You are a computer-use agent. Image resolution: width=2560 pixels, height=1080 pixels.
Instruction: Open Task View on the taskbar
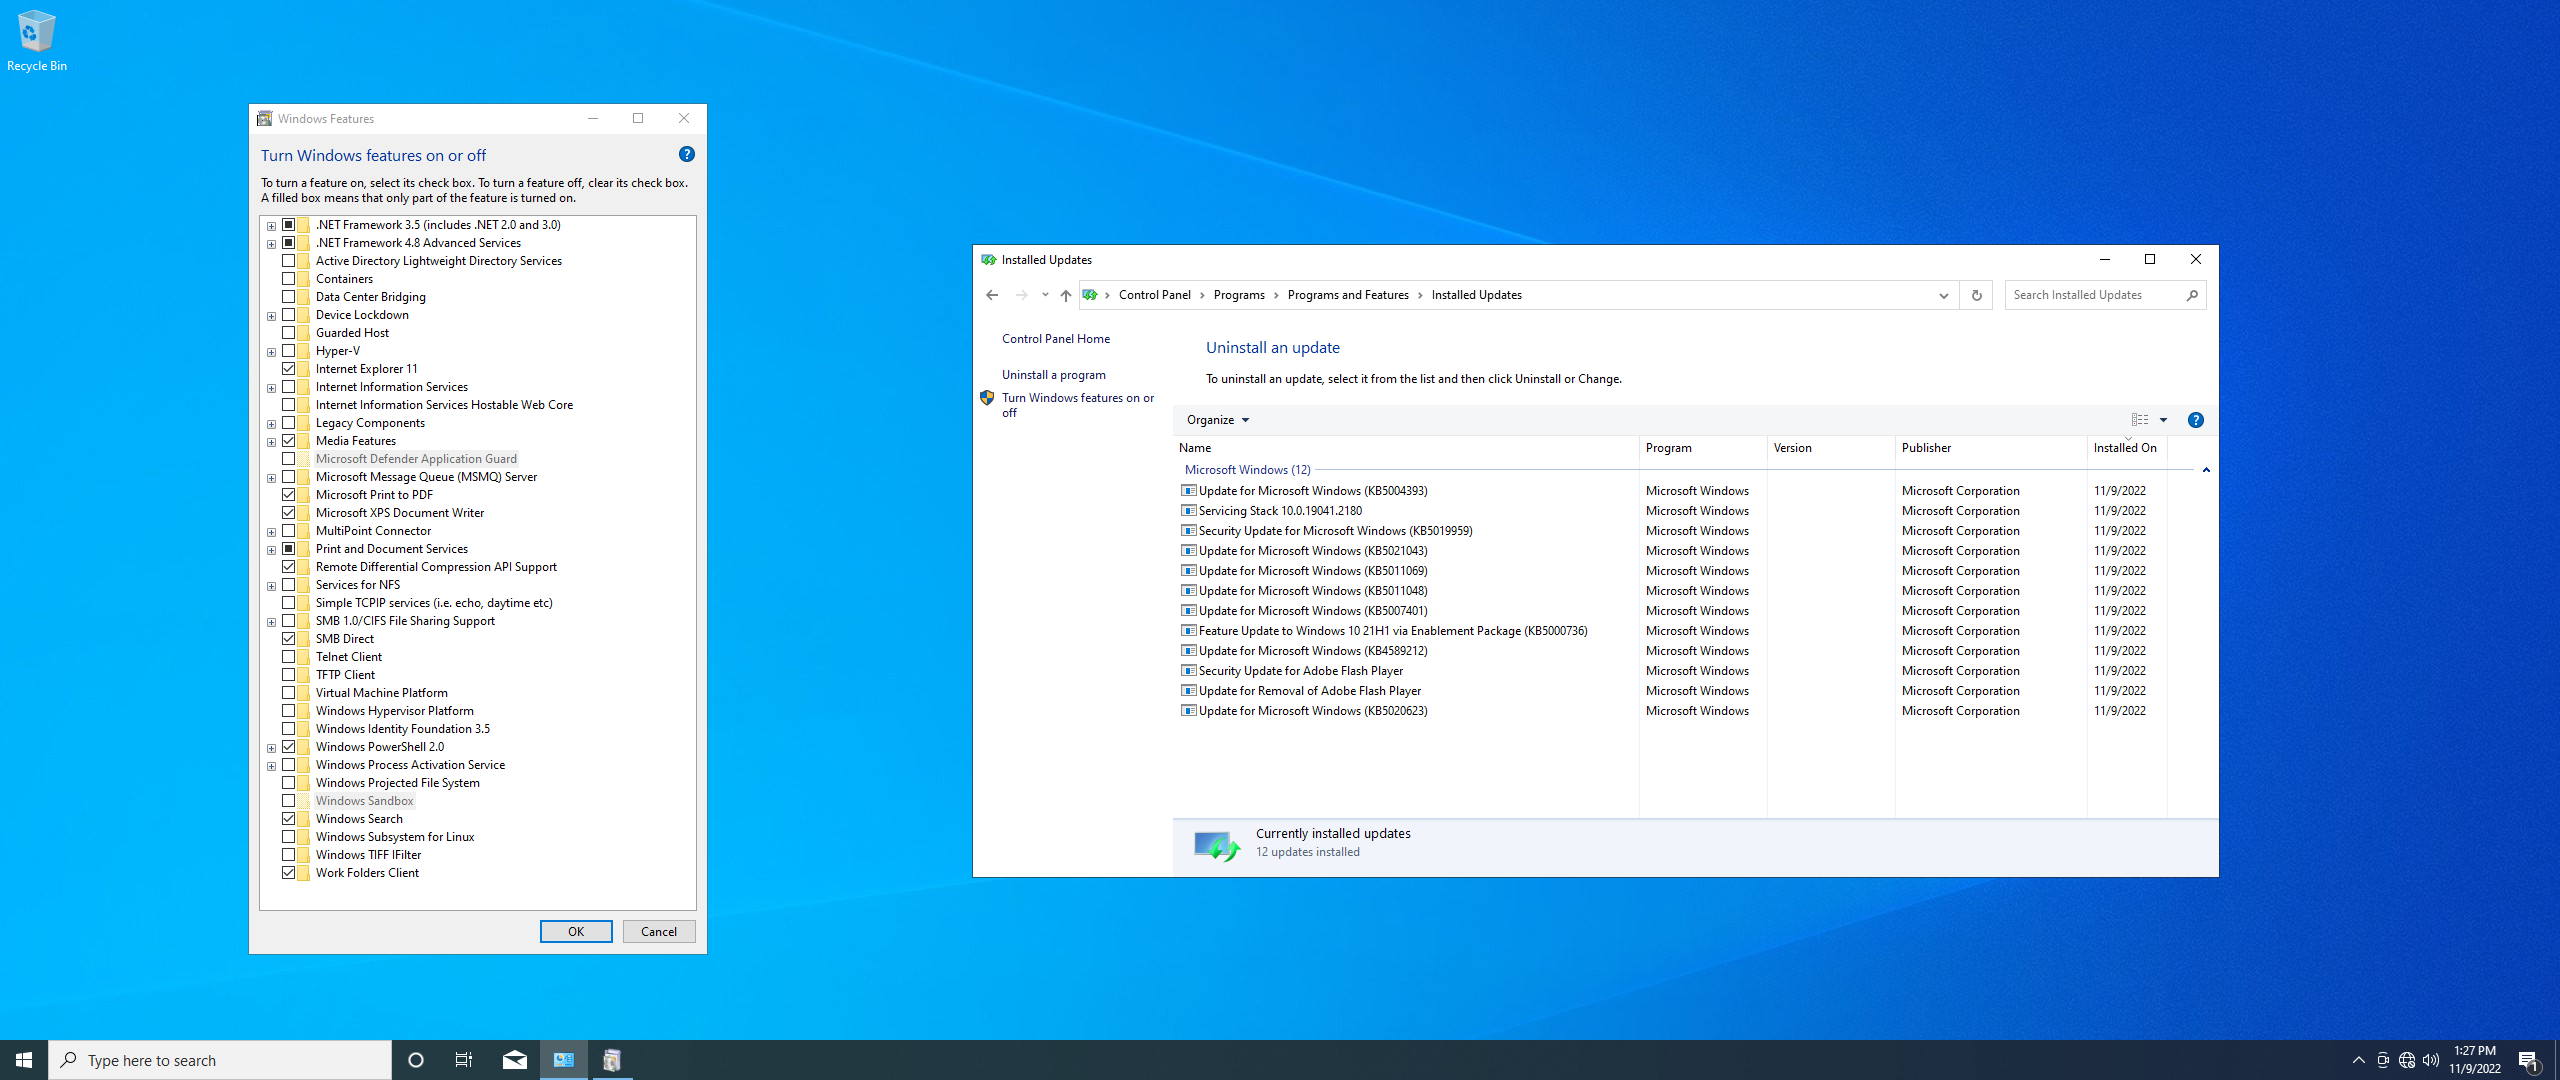pyautogui.click(x=464, y=1060)
